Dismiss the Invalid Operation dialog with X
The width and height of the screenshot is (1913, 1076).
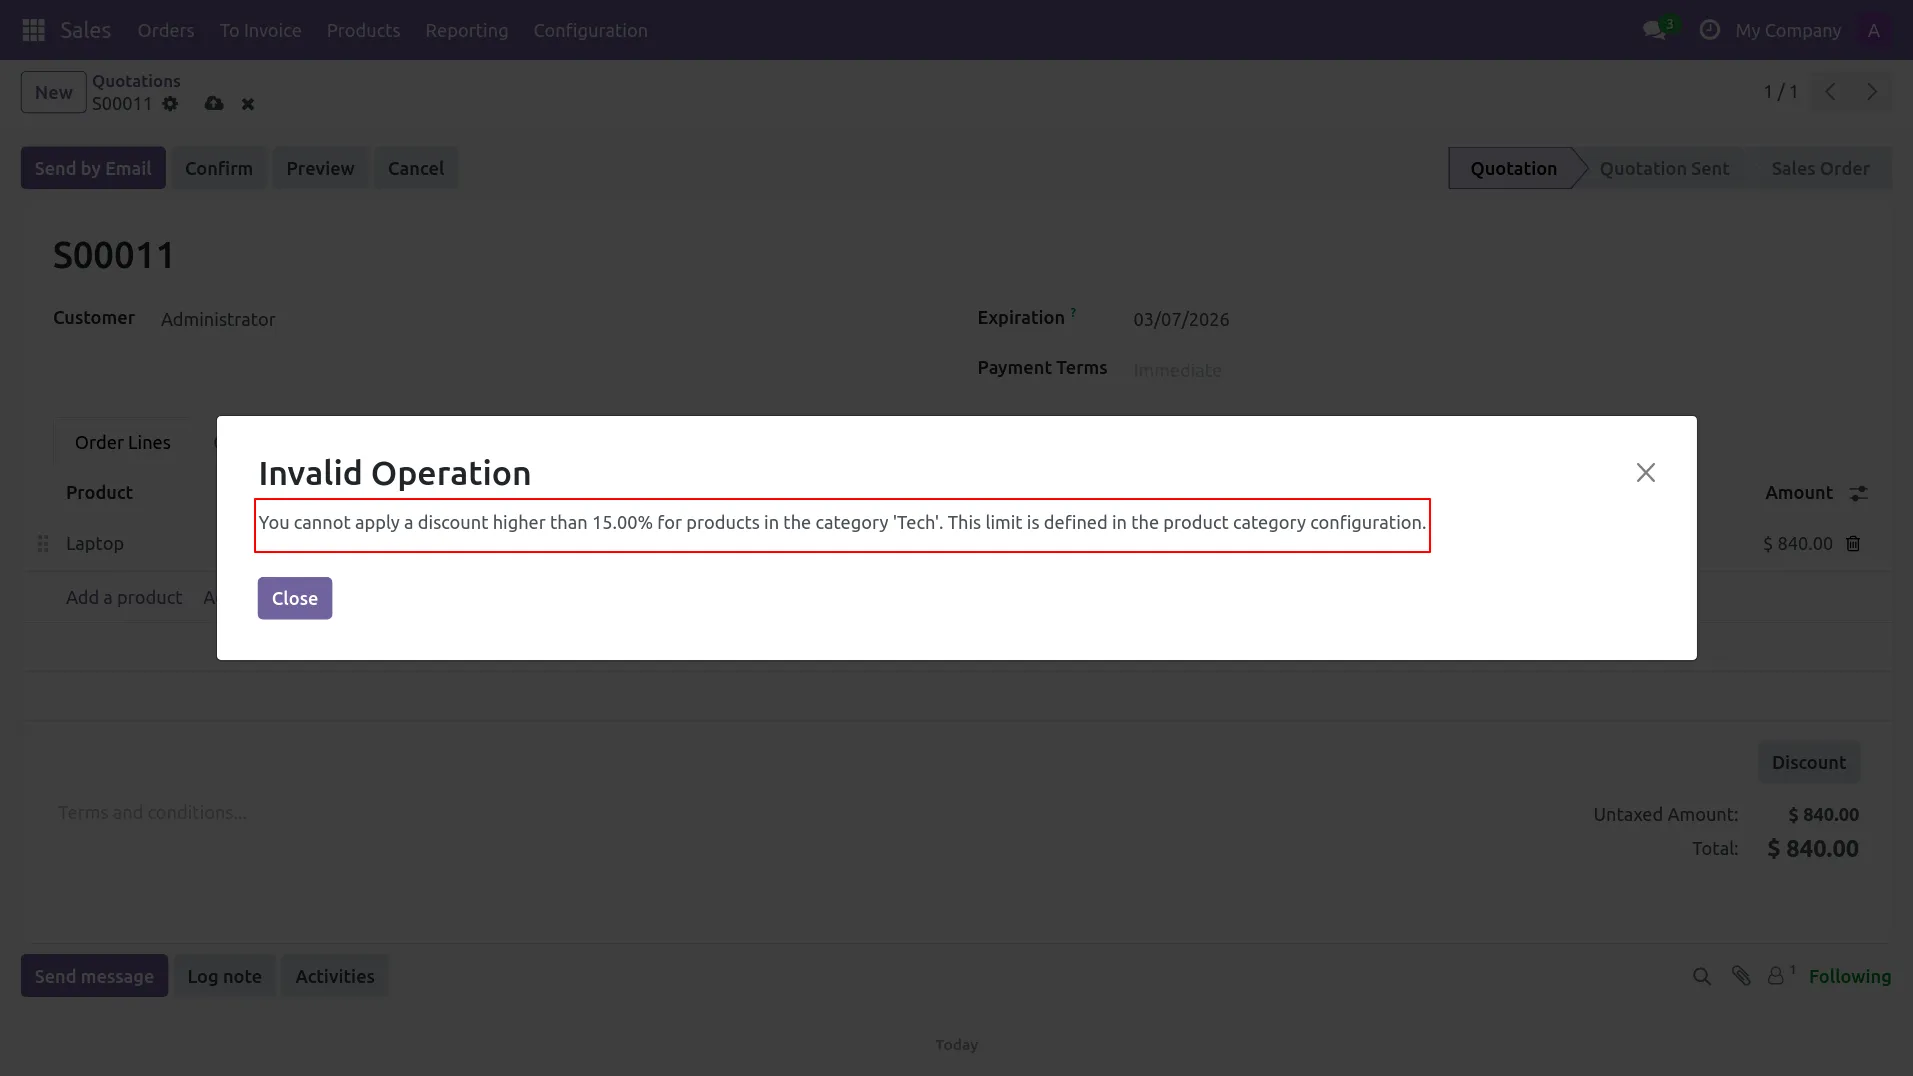[x=1645, y=472]
